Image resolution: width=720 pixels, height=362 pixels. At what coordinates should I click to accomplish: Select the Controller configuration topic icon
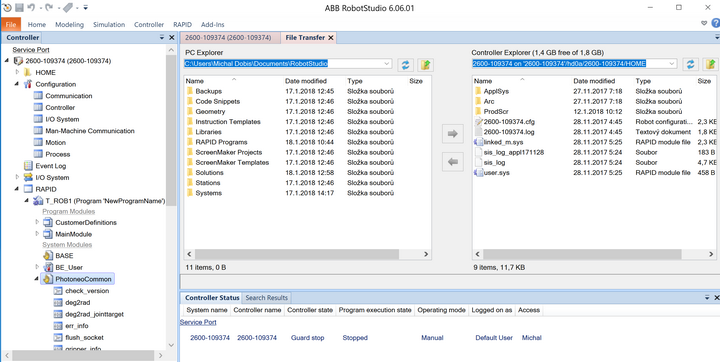(39, 107)
